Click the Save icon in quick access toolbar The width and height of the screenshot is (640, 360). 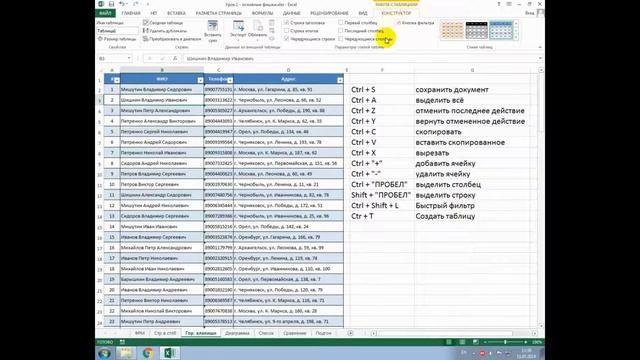pyautogui.click(x=111, y=4)
